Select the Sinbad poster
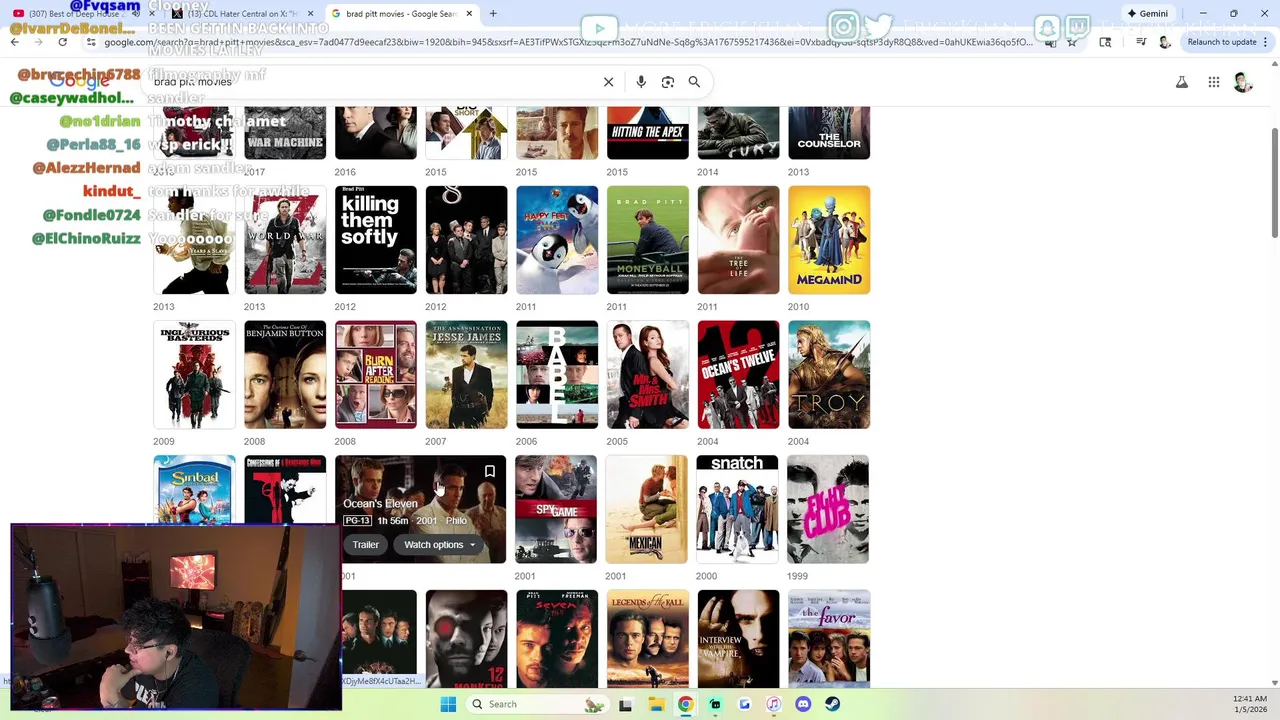Image resolution: width=1280 pixels, height=720 pixels. point(194,489)
